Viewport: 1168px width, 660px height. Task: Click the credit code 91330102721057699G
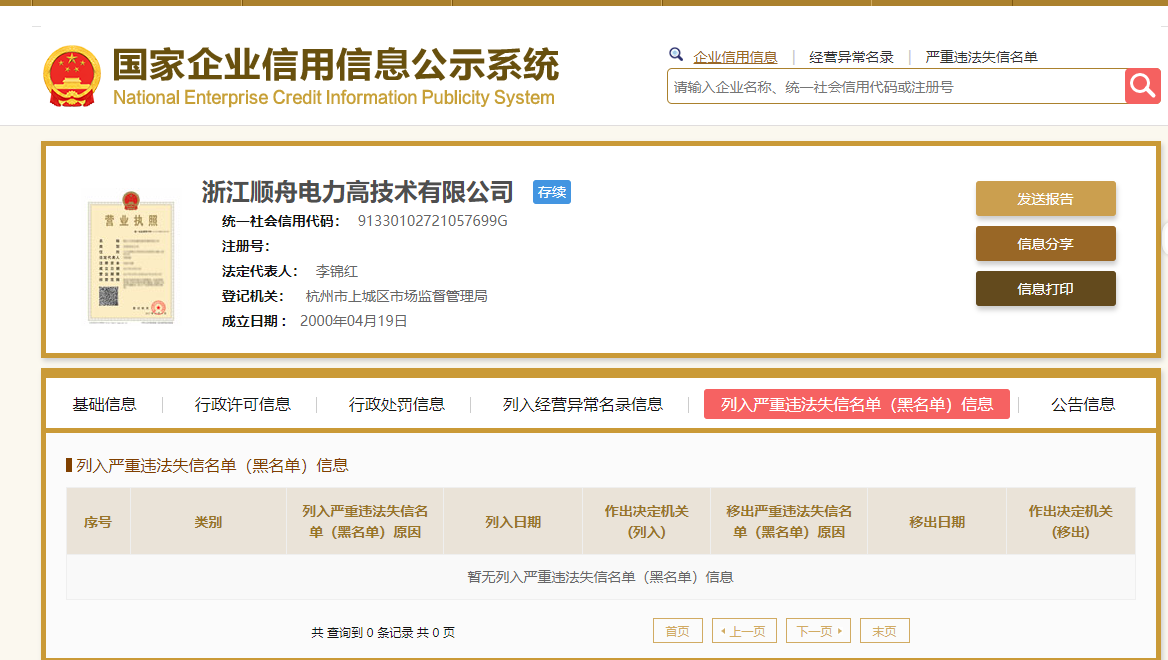pos(433,220)
